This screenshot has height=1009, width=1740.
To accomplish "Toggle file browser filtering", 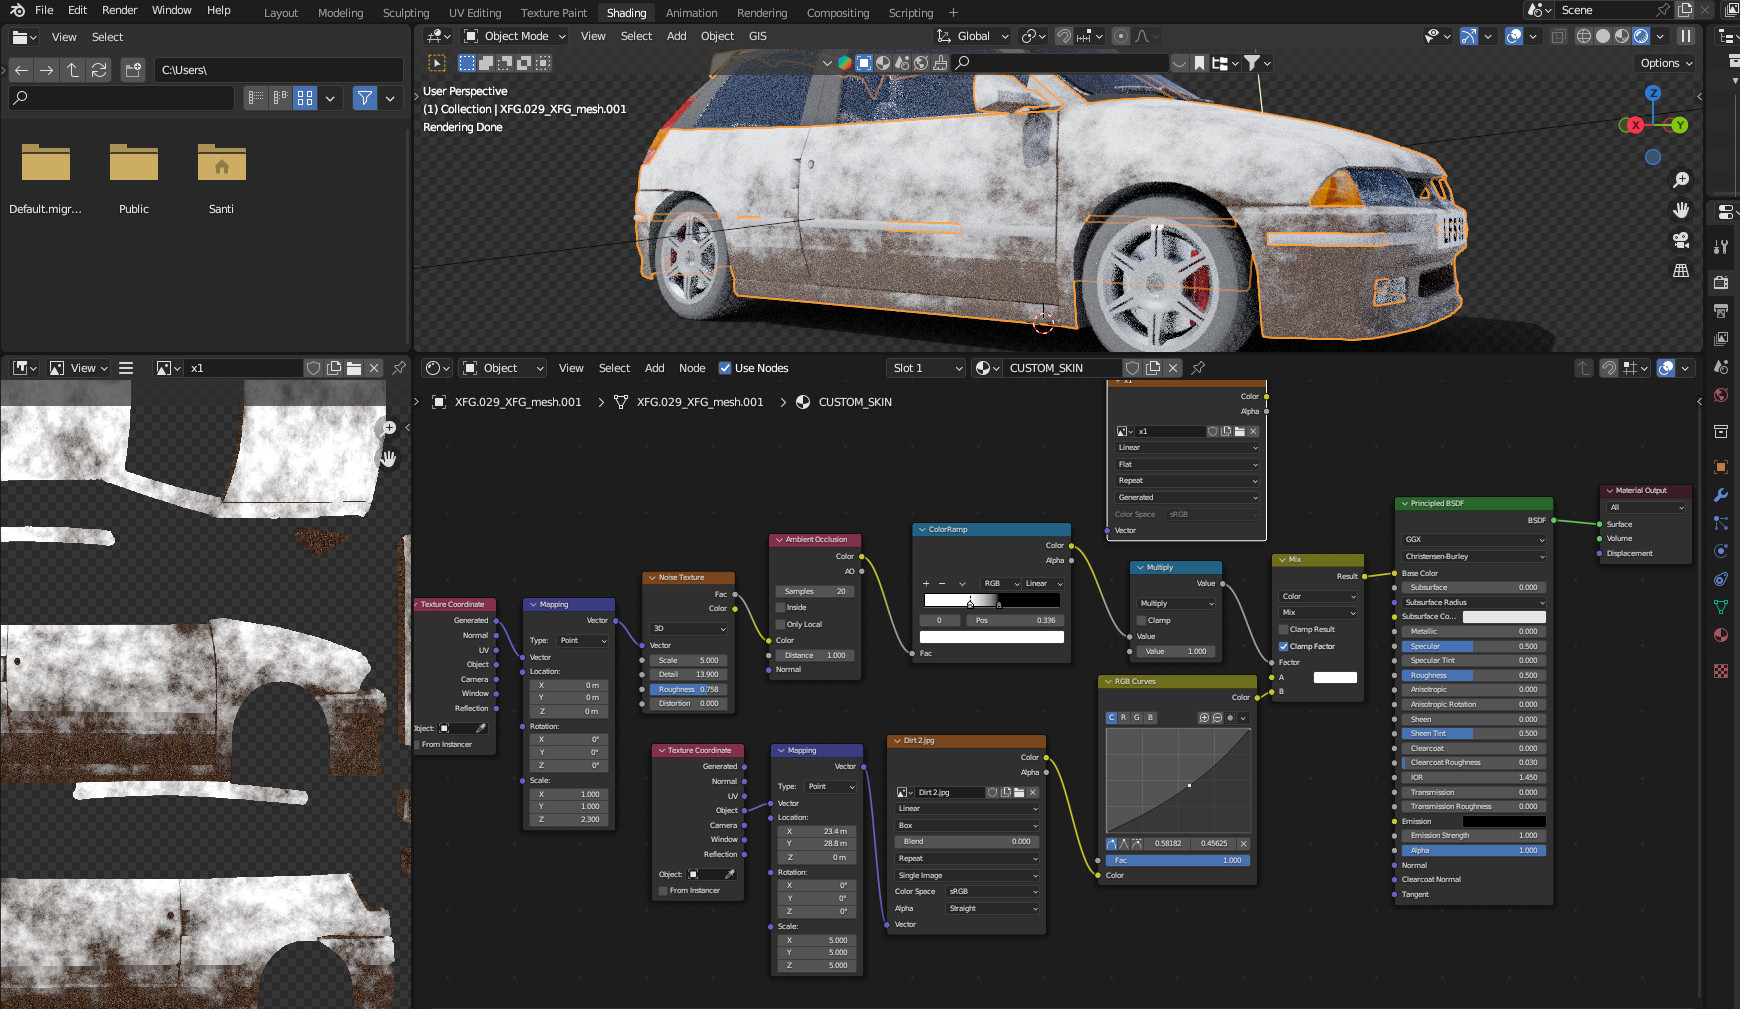I will 365,98.
